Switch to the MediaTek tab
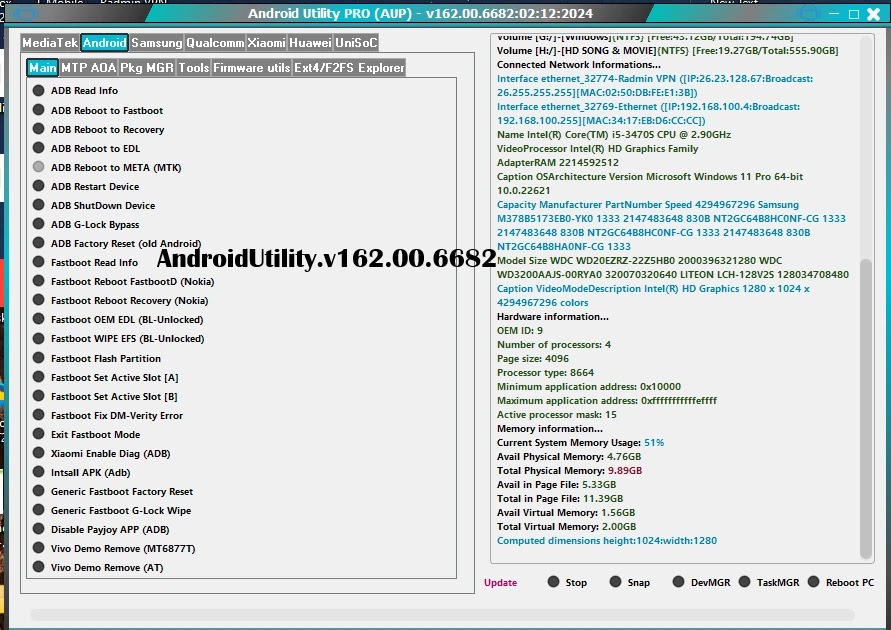 tap(50, 43)
